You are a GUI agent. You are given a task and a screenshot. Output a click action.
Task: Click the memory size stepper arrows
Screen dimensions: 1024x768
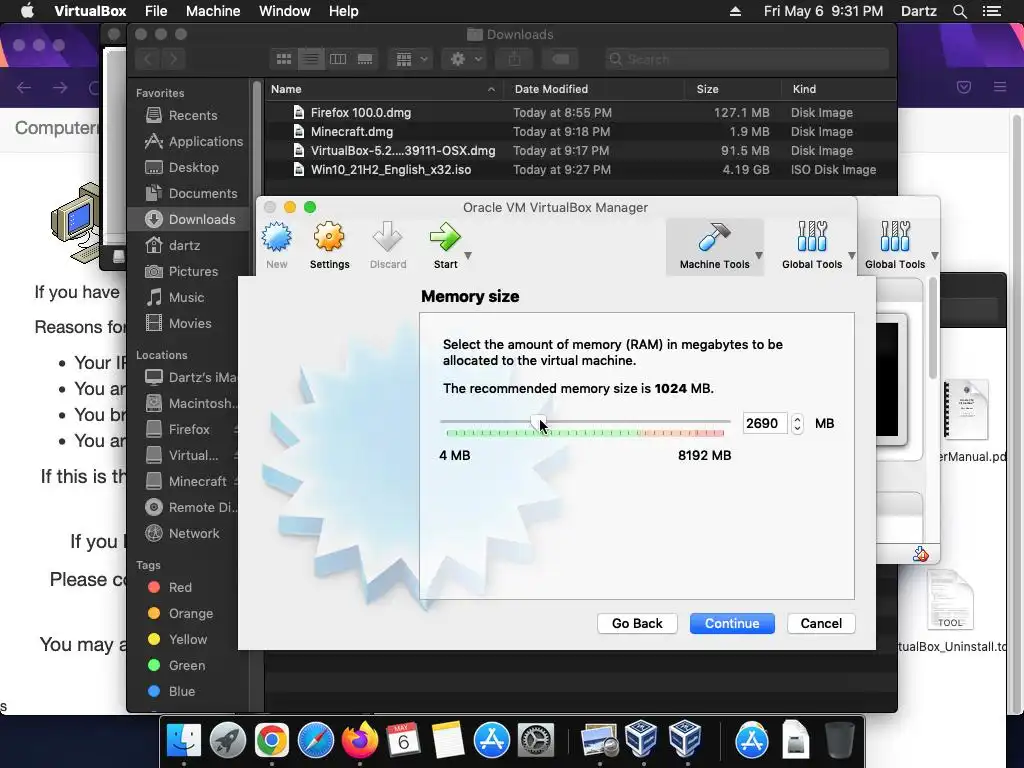point(797,423)
